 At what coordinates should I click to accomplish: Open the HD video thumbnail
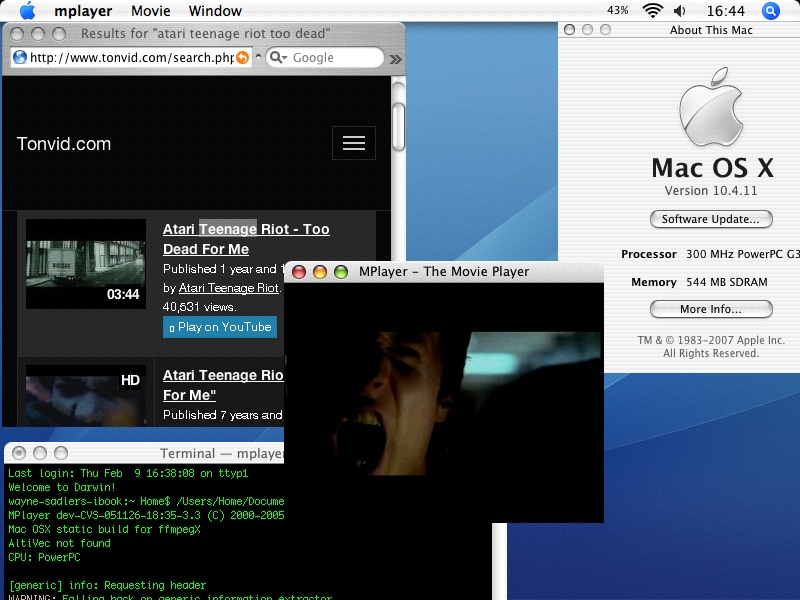tap(86, 395)
